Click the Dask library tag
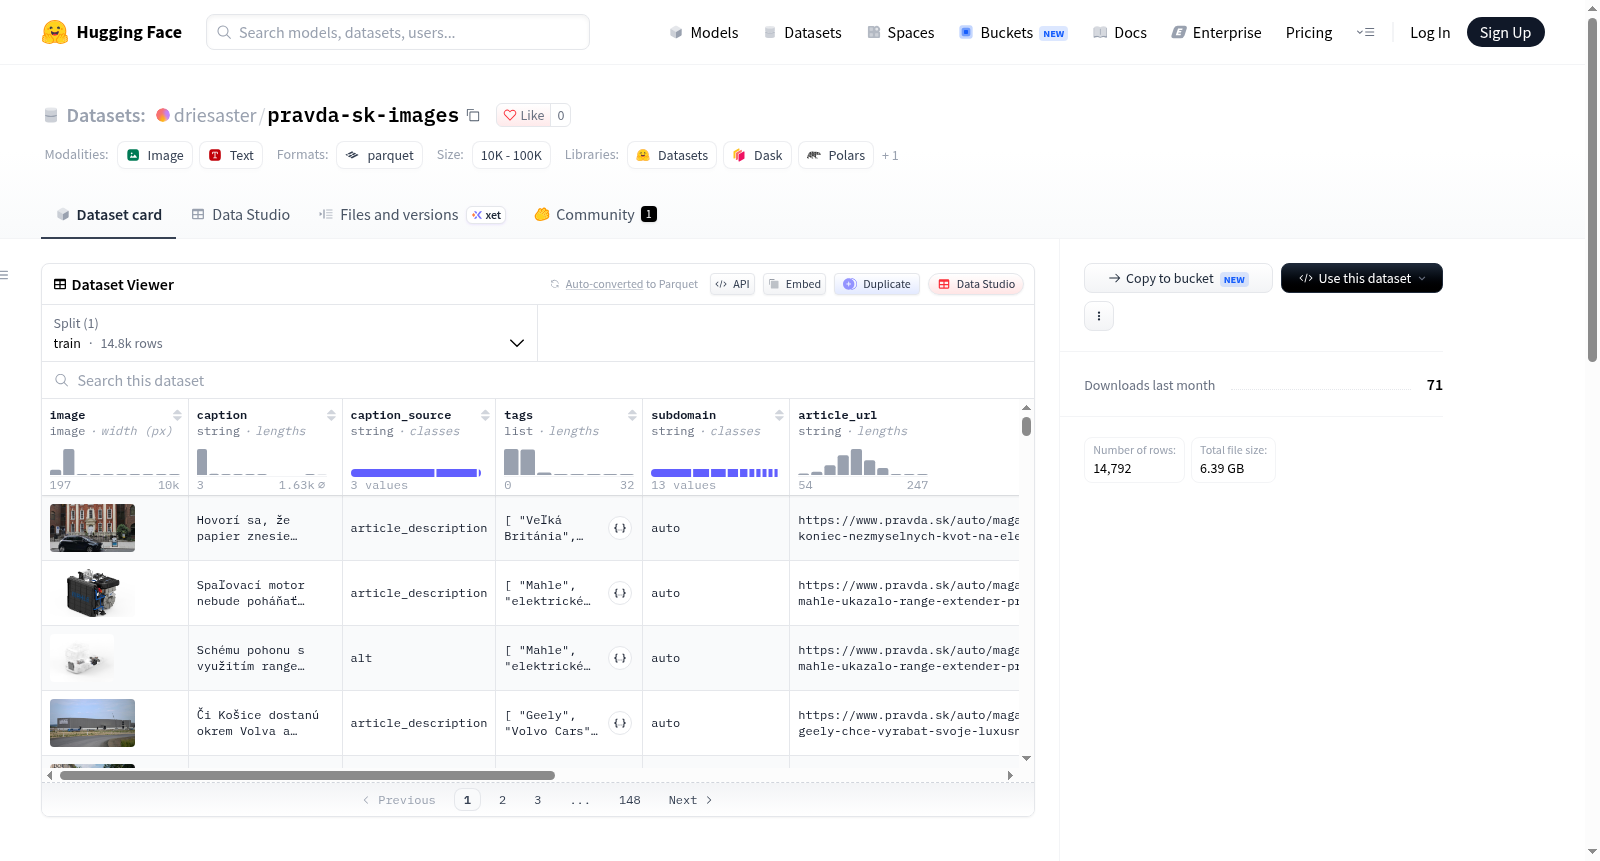The height and width of the screenshot is (861, 1600). pyautogui.click(x=757, y=155)
